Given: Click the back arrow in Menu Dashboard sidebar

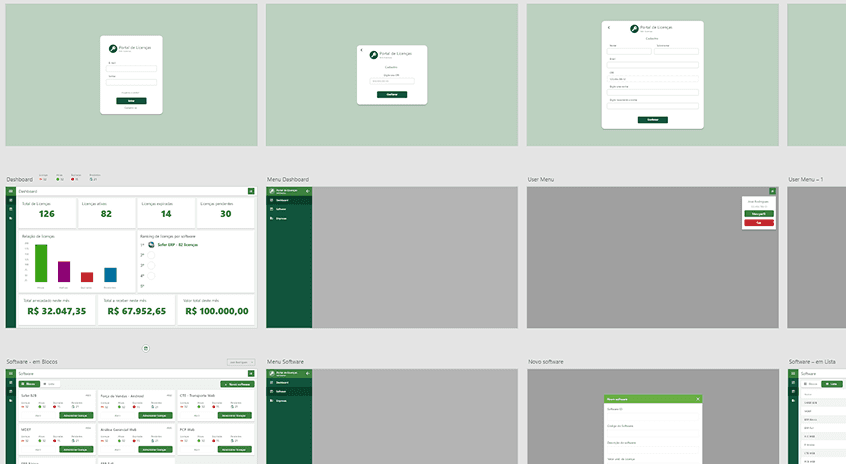Looking at the screenshot, I should pyautogui.click(x=308, y=191).
